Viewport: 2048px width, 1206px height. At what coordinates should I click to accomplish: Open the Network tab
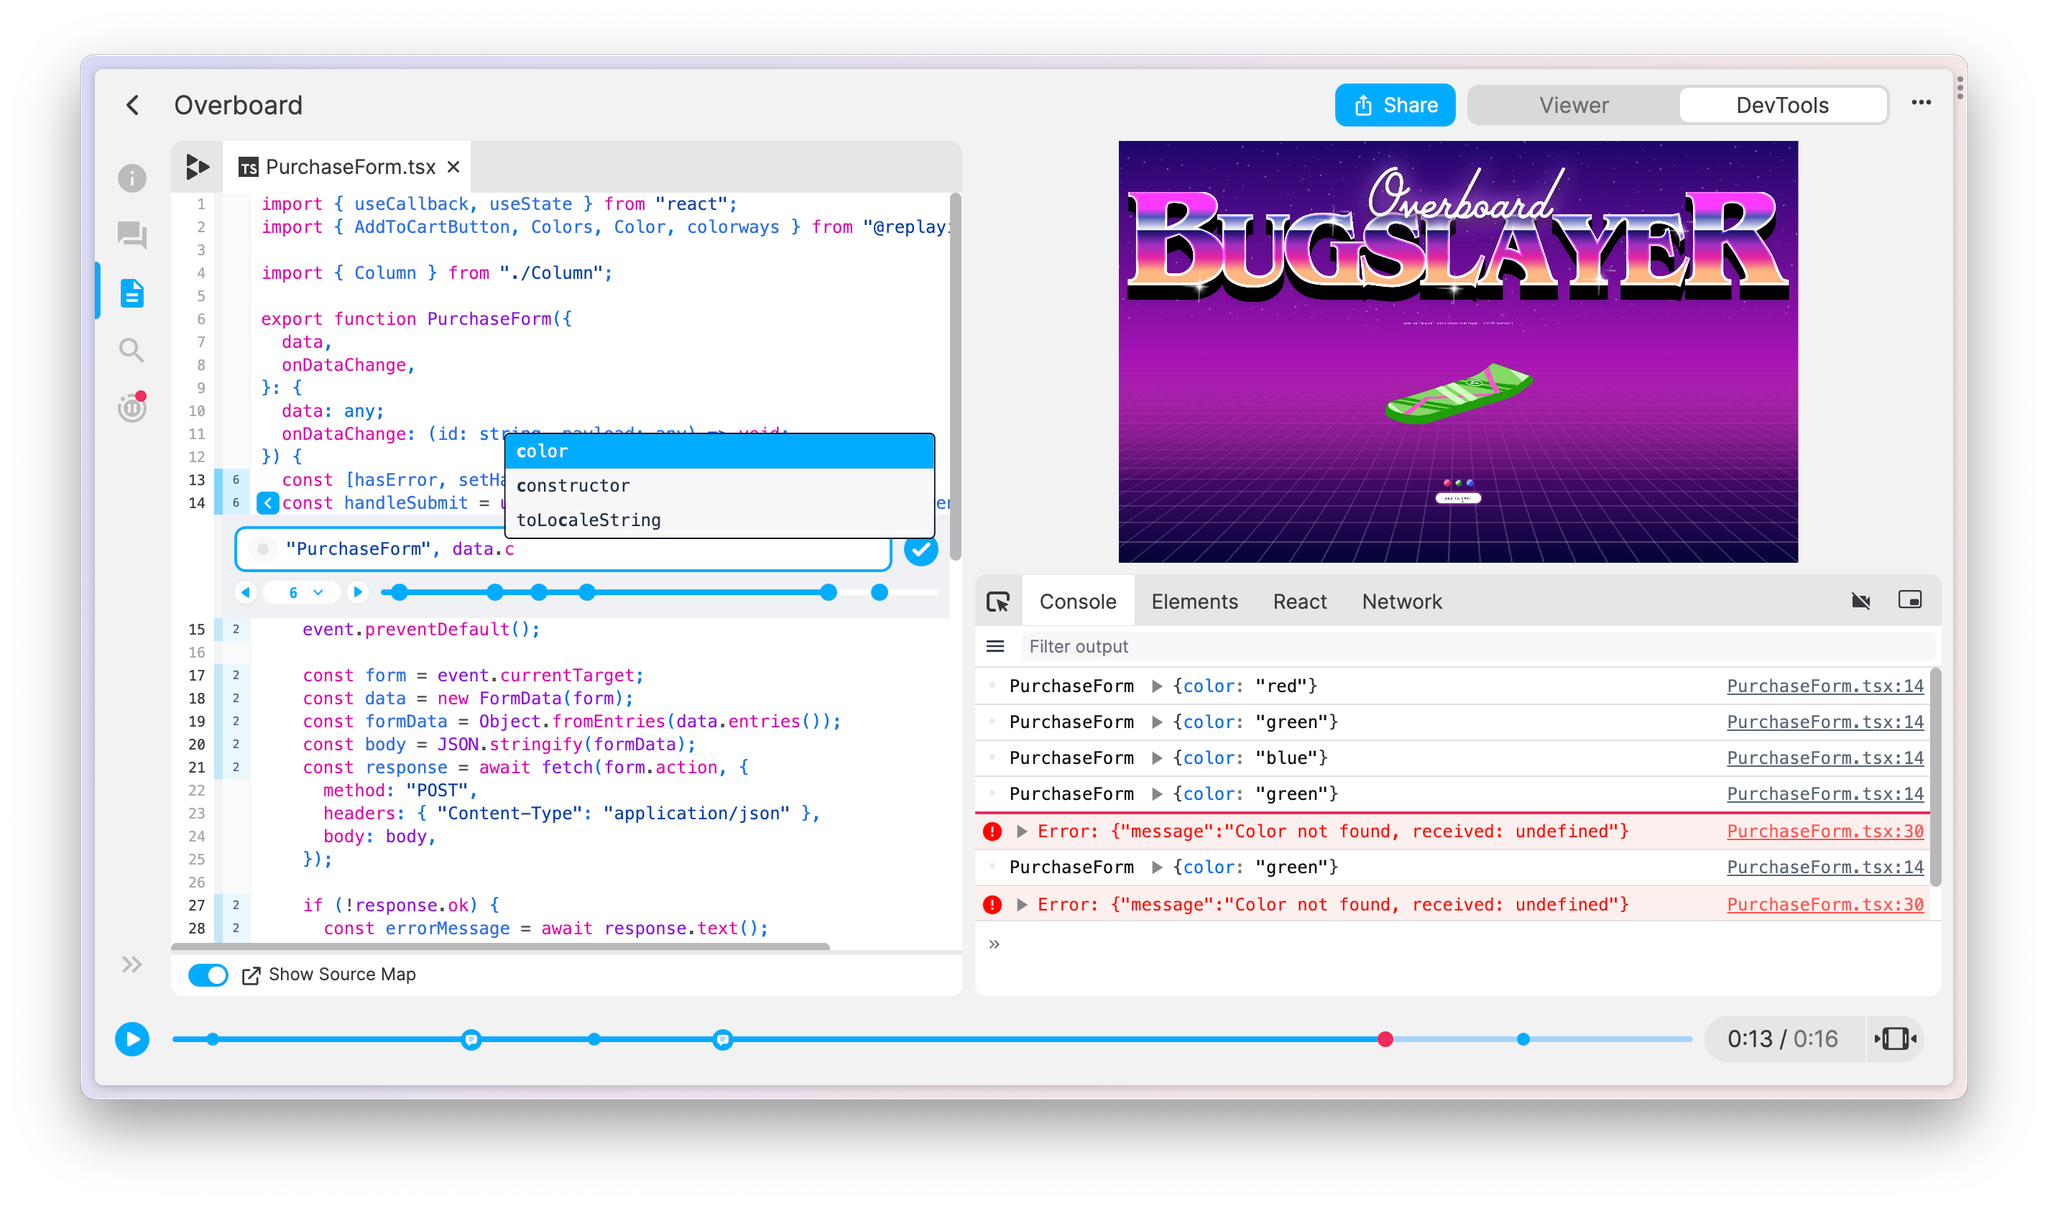coord(1401,602)
